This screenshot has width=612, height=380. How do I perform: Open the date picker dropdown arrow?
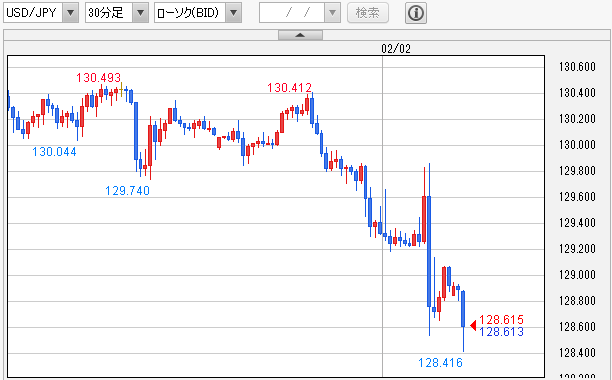click(333, 13)
